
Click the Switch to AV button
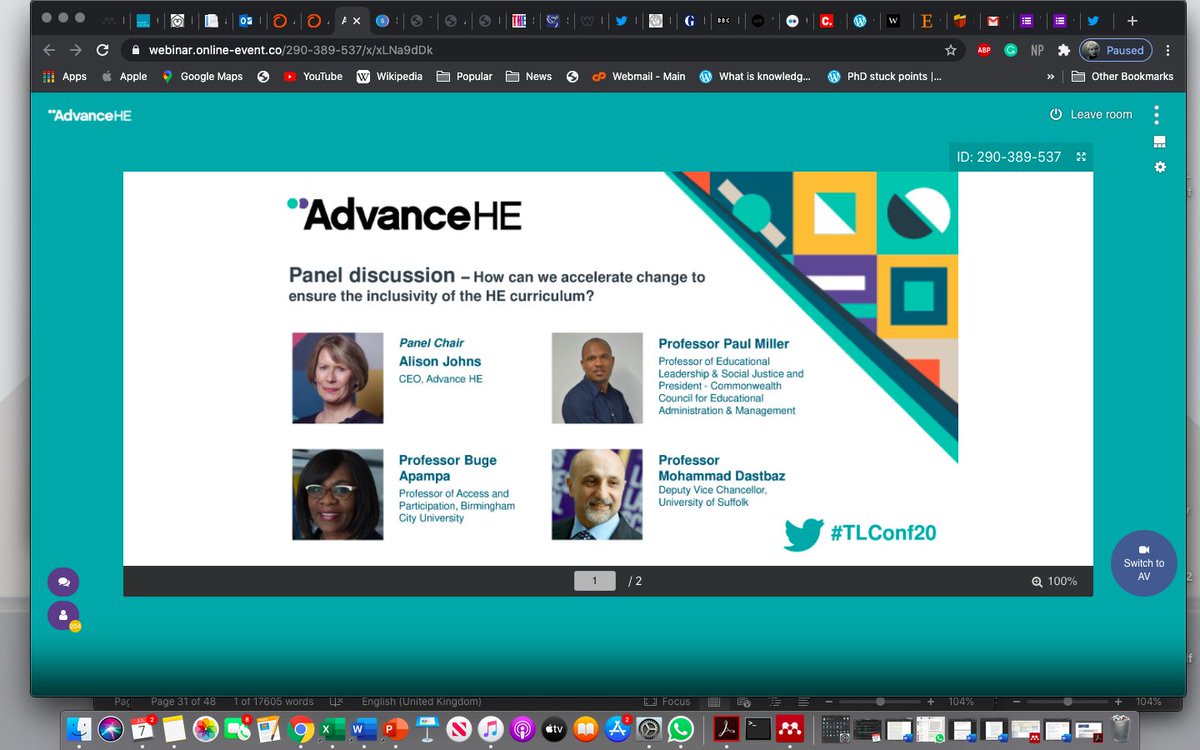(x=1144, y=563)
